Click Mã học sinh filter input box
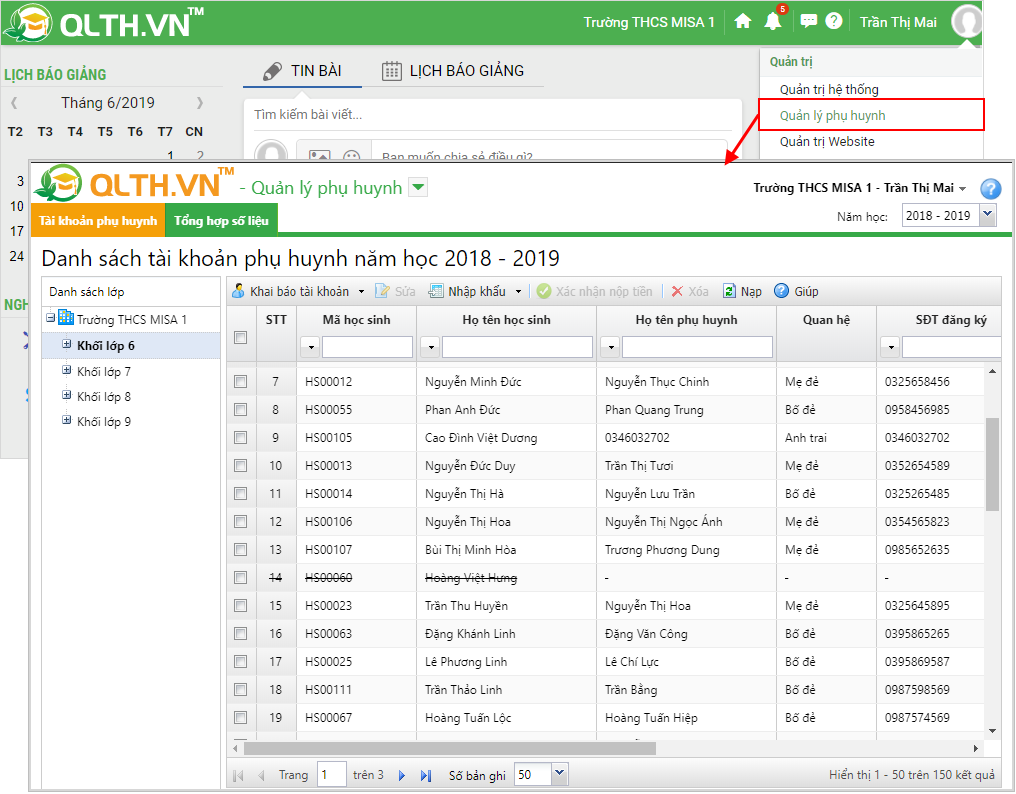 [x=367, y=347]
